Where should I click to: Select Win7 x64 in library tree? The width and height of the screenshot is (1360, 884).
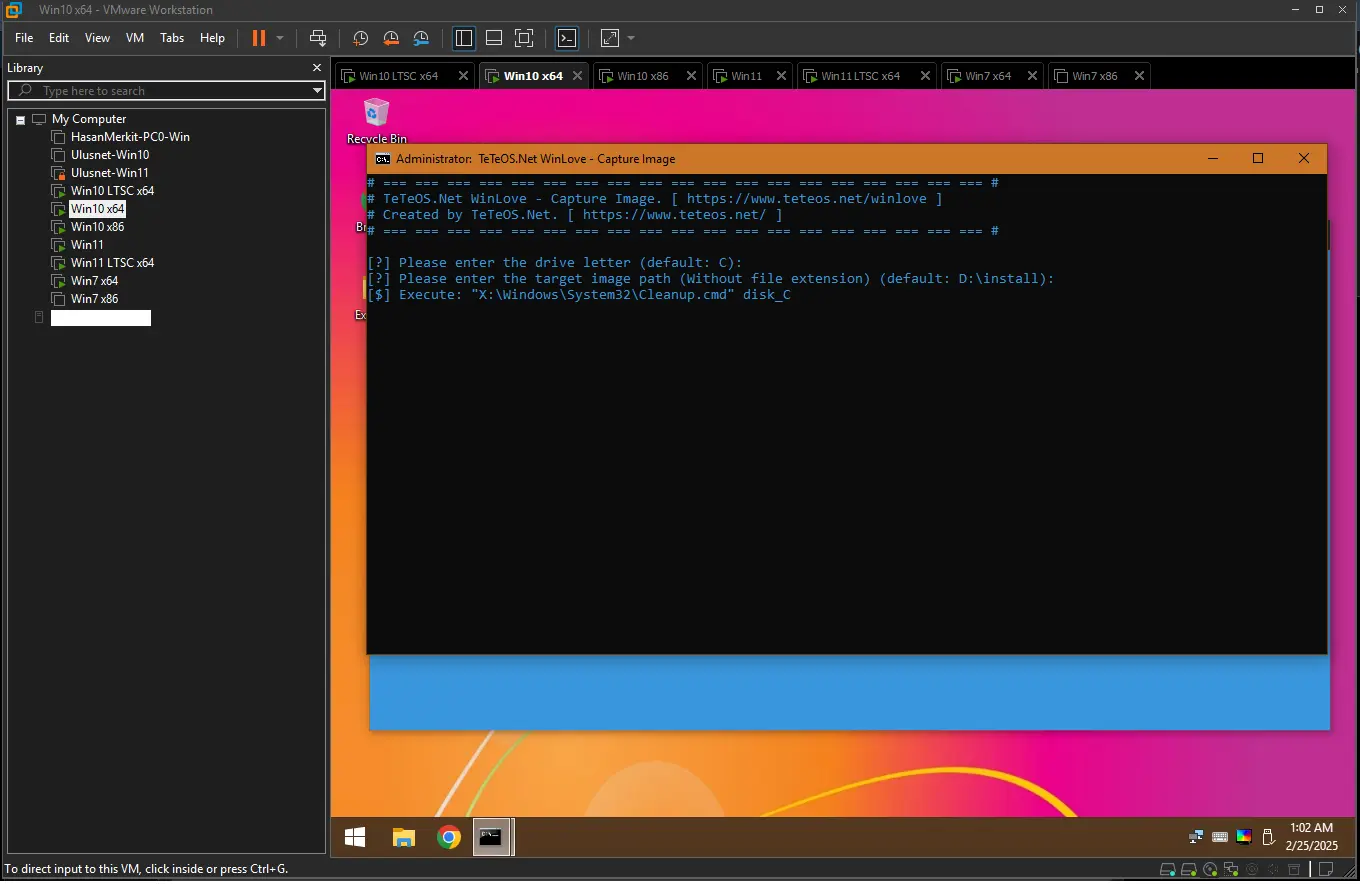(94, 281)
